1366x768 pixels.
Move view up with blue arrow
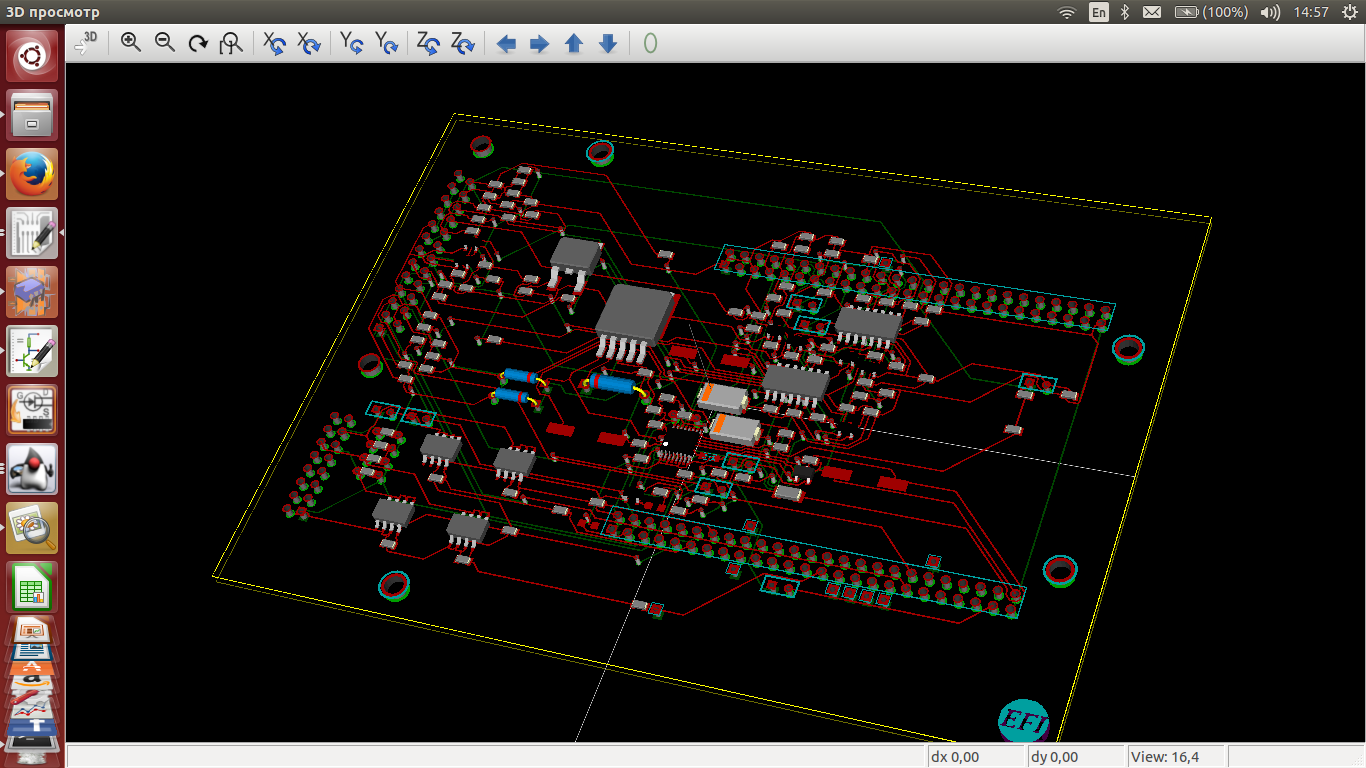(x=574, y=44)
